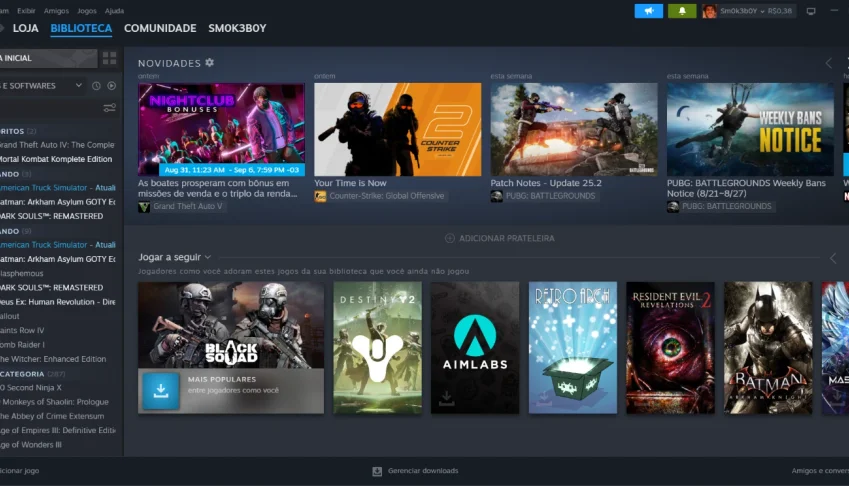Open the SM0K3B0Y profile tab
Screen dimensions: 849x486
pos(237,28)
